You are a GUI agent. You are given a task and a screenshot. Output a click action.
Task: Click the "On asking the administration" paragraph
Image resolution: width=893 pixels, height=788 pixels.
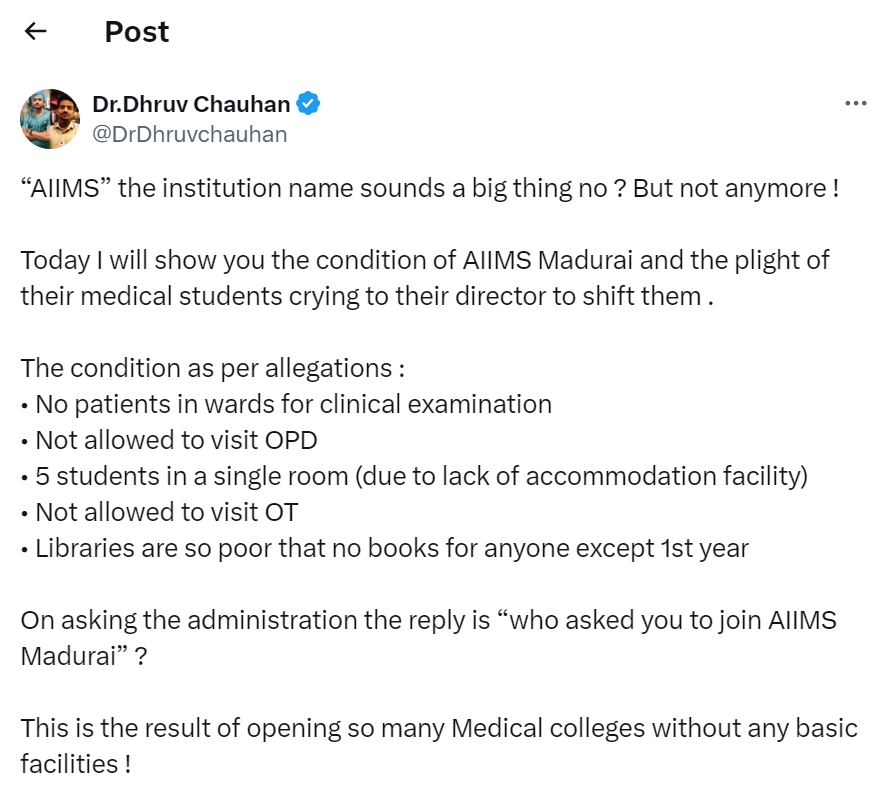pyautogui.click(x=428, y=636)
